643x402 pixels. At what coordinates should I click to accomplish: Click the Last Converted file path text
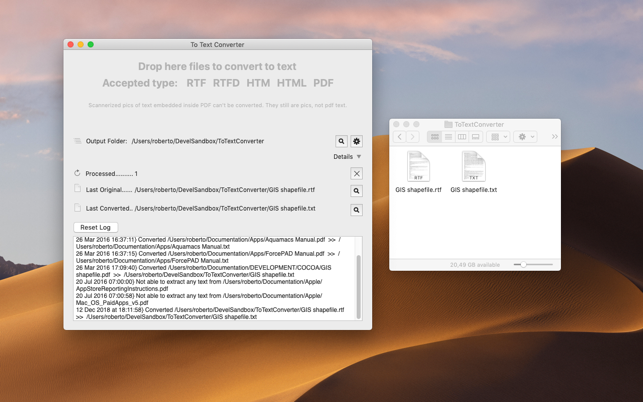[225, 208]
